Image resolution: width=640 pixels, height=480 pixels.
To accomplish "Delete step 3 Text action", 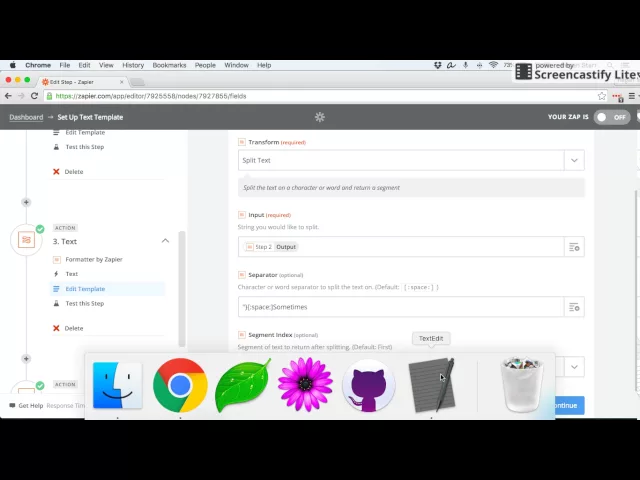I will click(x=68, y=328).
